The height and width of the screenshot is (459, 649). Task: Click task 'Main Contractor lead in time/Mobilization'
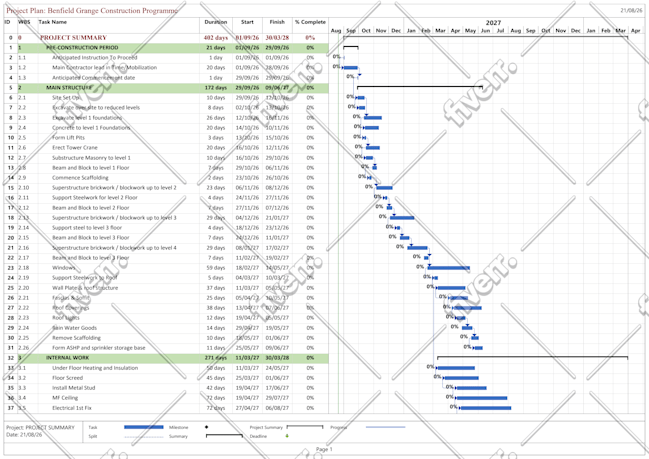[x=104, y=67]
